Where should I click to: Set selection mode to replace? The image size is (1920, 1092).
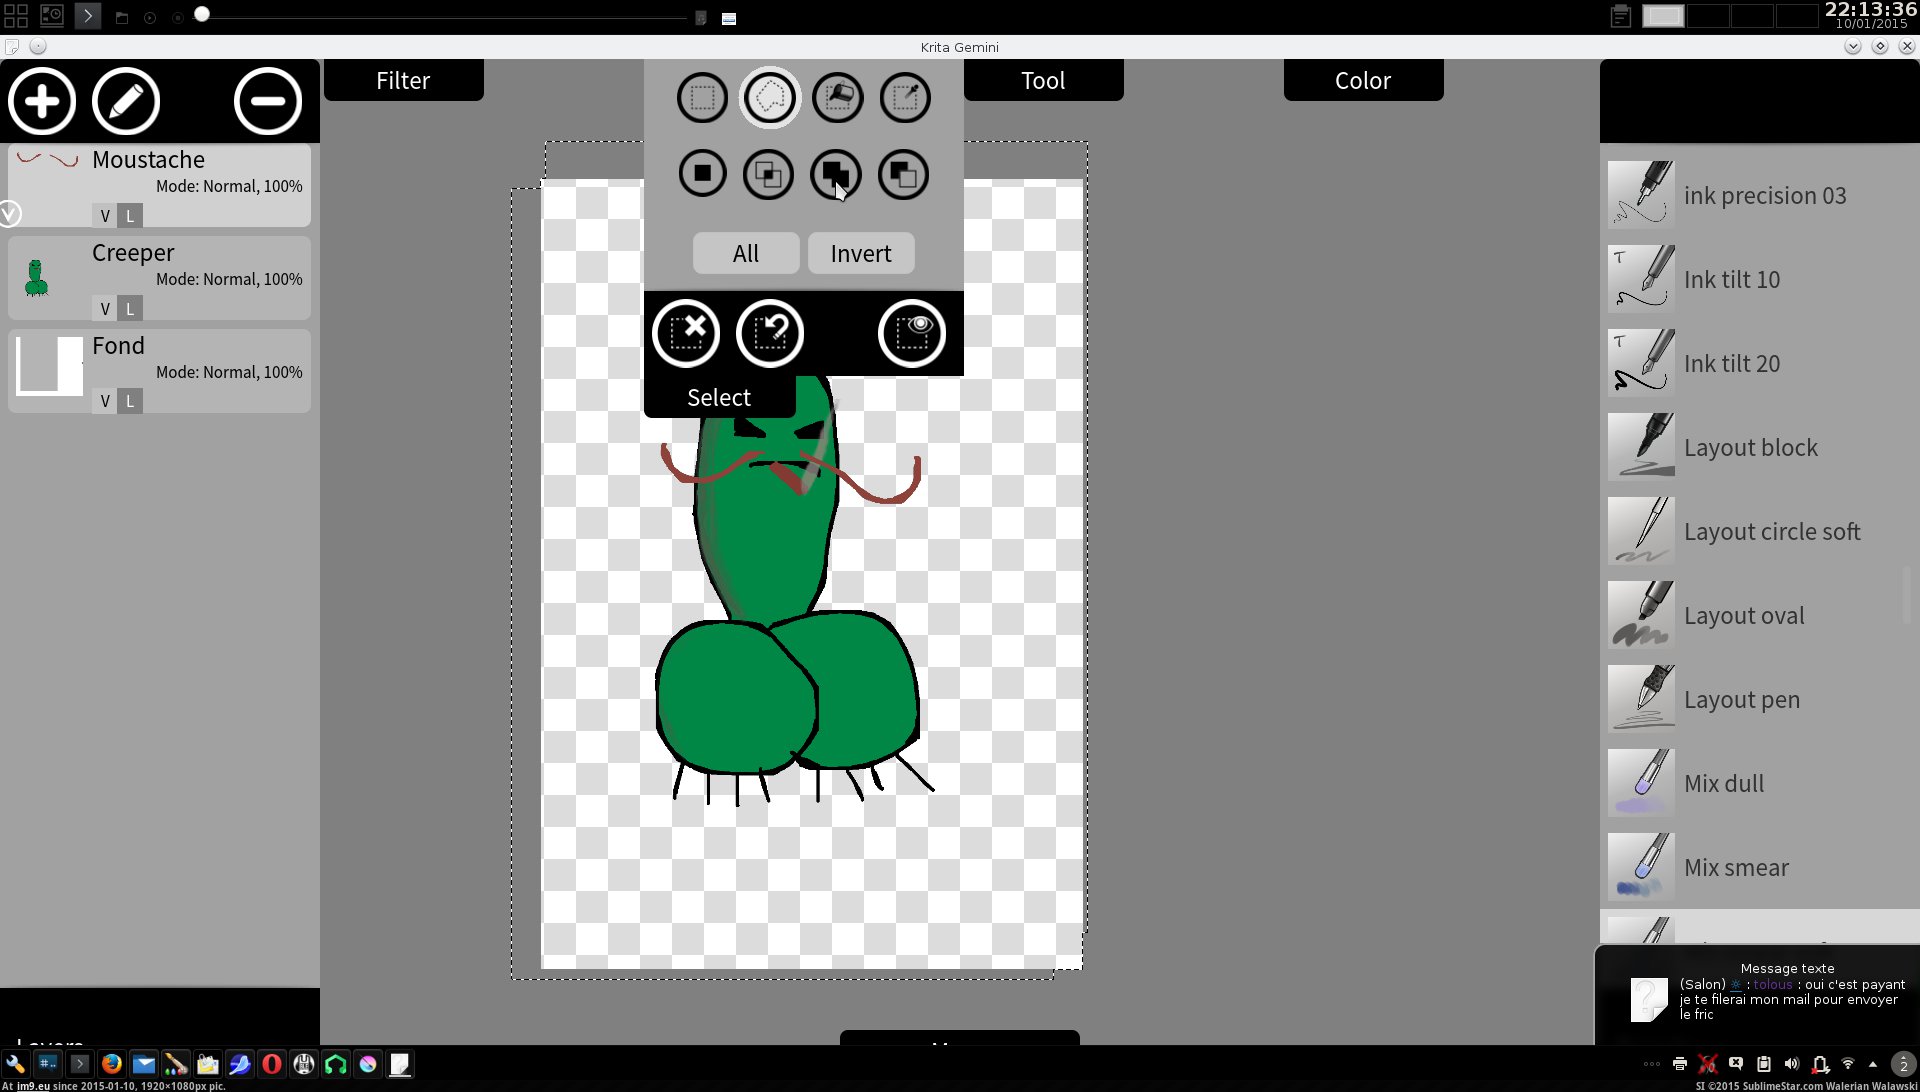click(702, 174)
